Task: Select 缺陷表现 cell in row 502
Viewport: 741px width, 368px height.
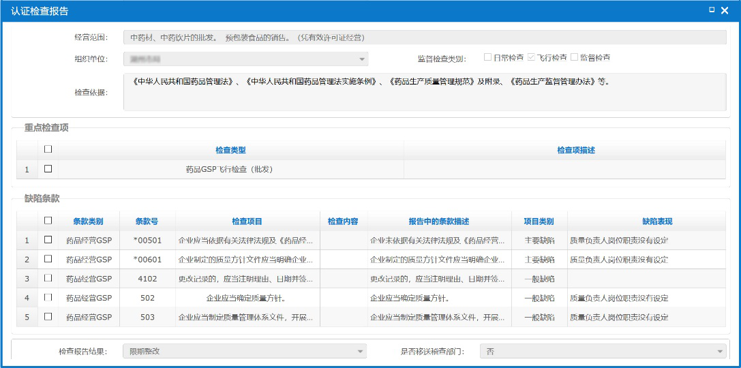Action: coord(646,298)
